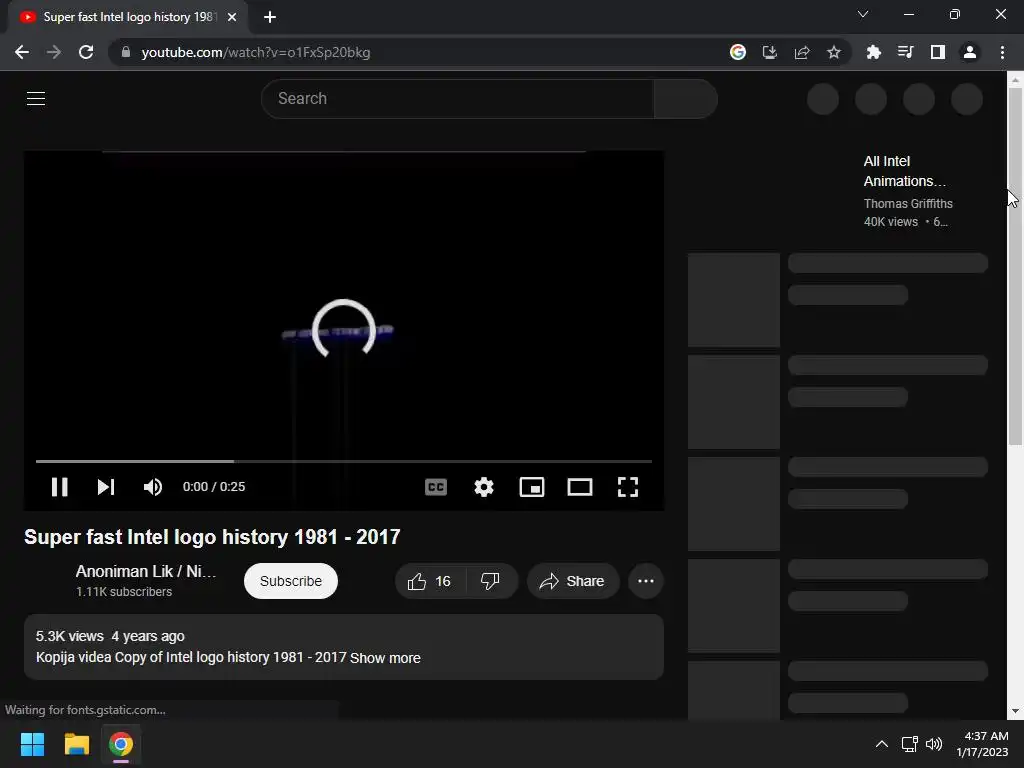Open network status tray icon
Screen dimensions: 1024x768
click(909, 744)
